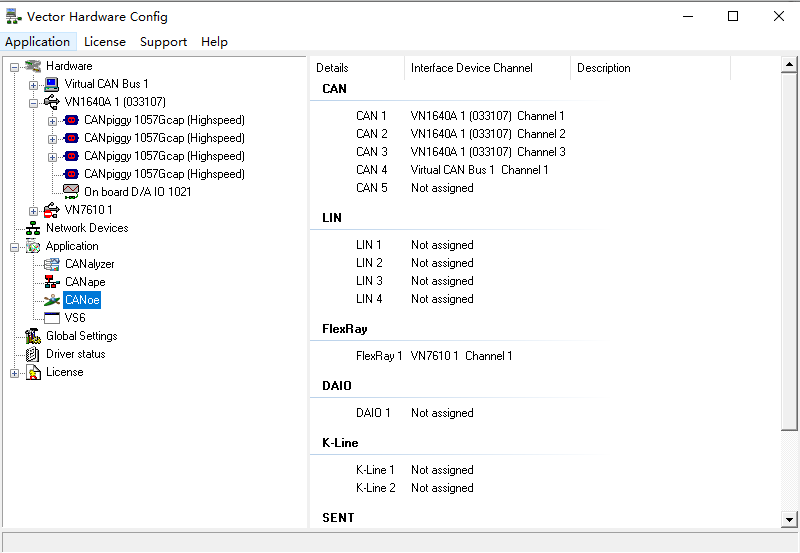Expand the Virtual CAN Bus 1 node

point(33,85)
